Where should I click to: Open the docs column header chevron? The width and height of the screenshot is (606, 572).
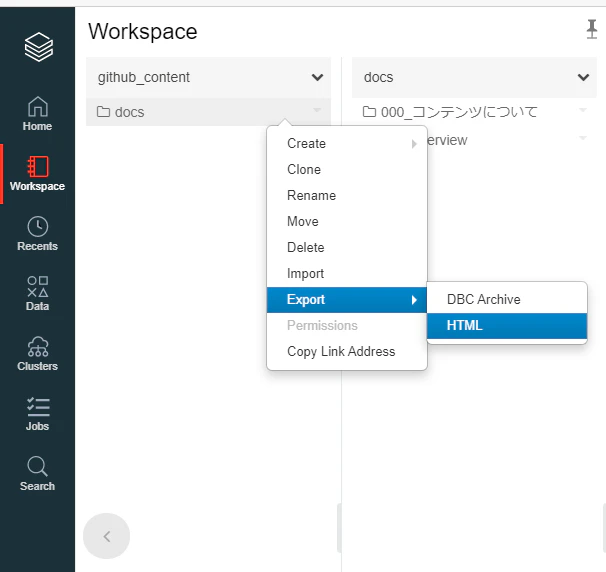tap(583, 77)
